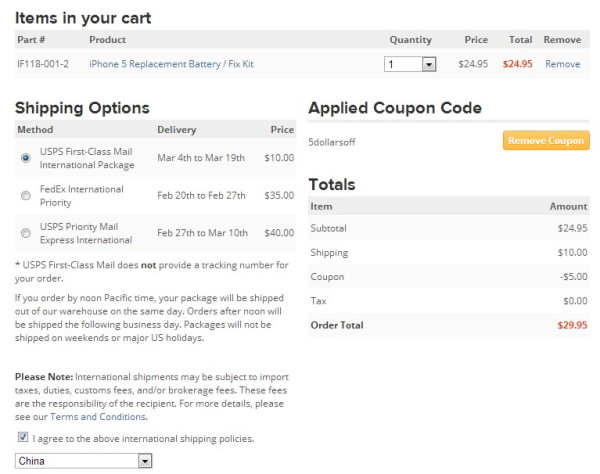The height and width of the screenshot is (474, 600).
Task: Click the FedEx price $35.00
Action: click(x=279, y=195)
